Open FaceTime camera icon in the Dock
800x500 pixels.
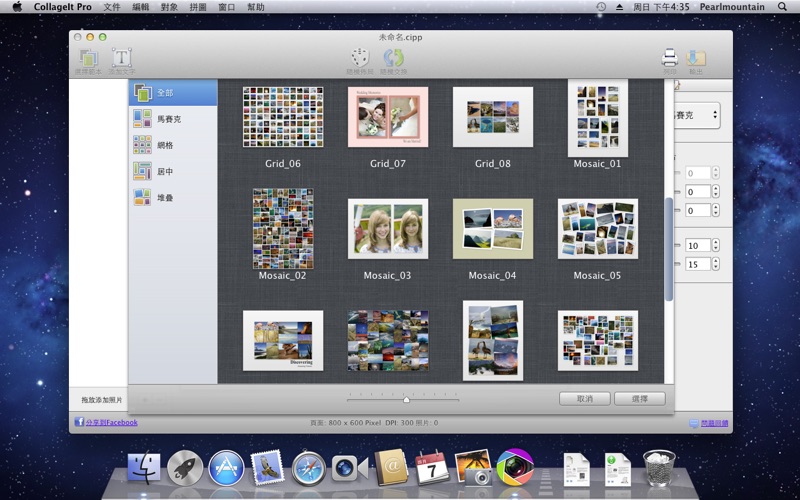(349, 468)
